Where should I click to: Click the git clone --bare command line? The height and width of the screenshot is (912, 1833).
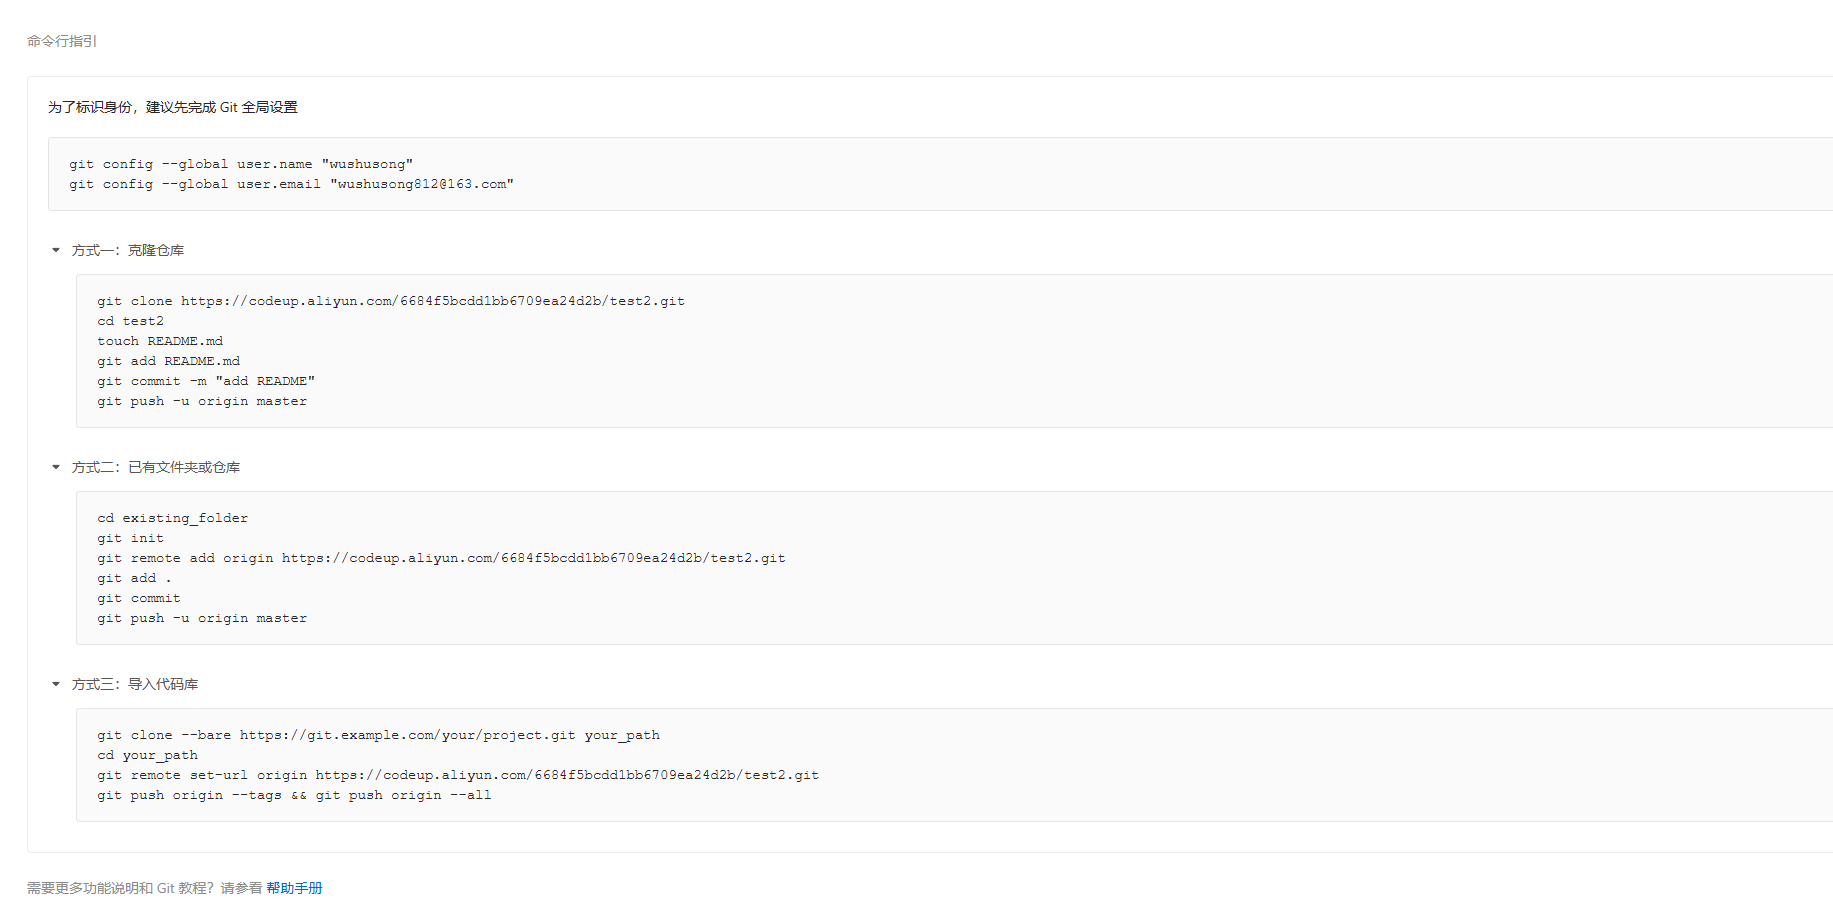(x=378, y=735)
